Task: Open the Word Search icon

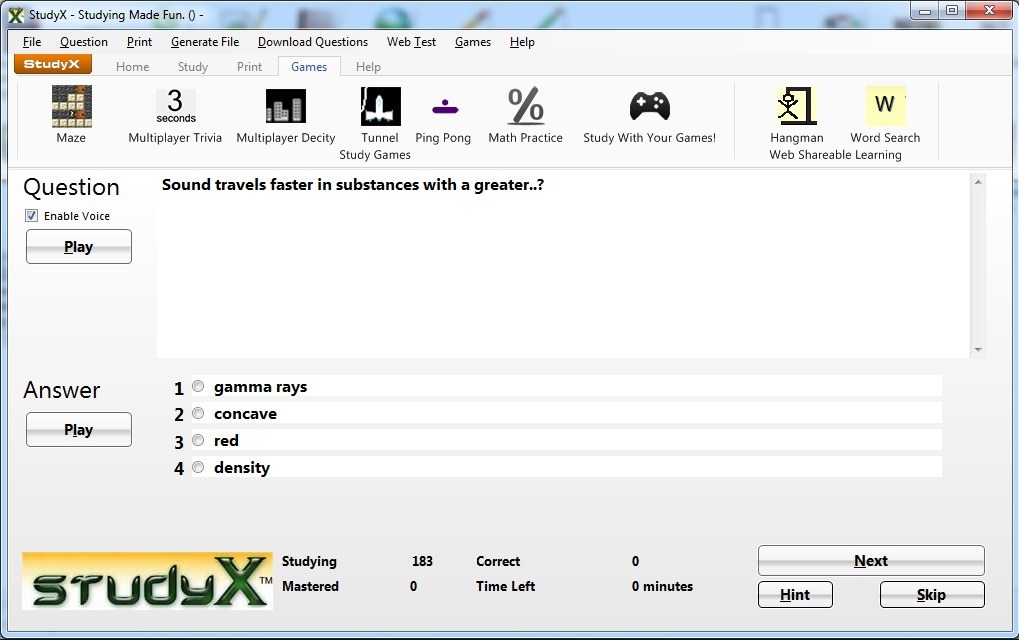Action: tap(886, 106)
